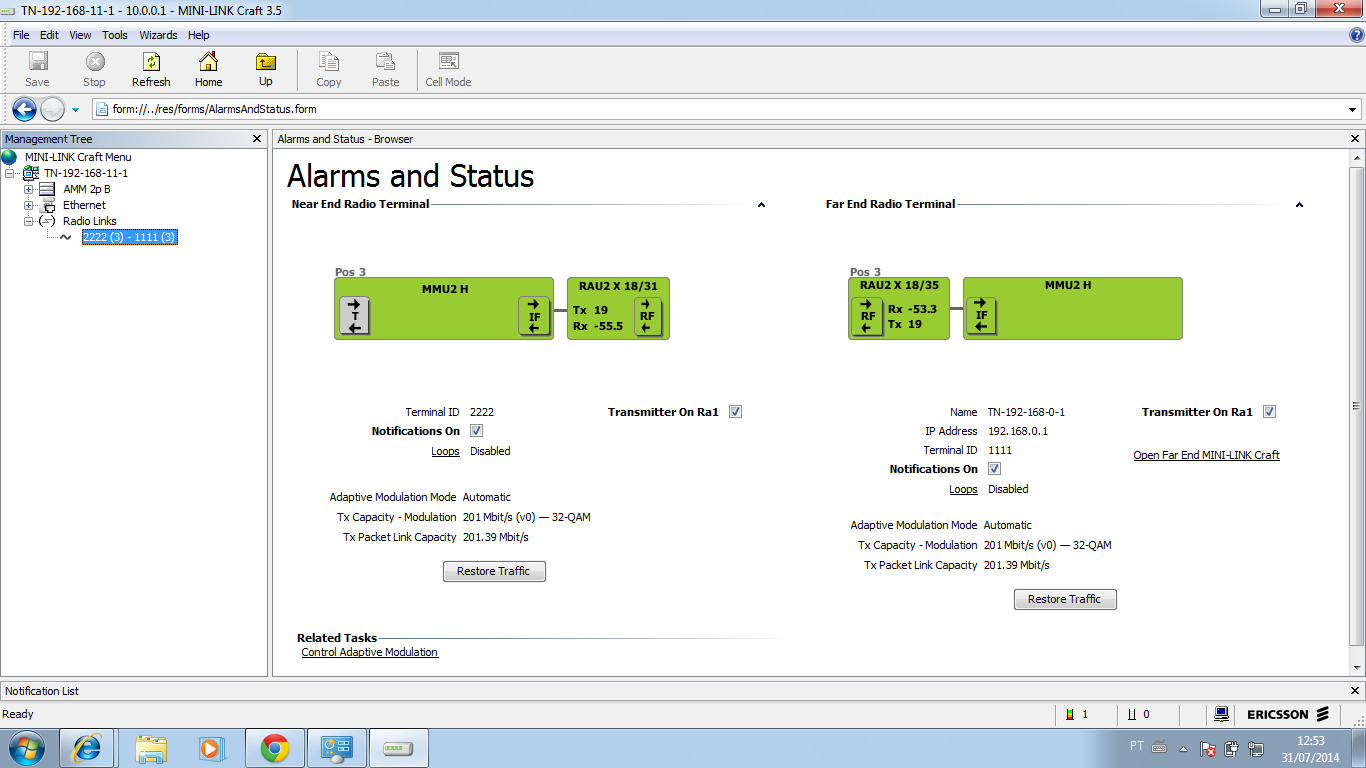Toggle near-end Notifications On checkbox
The image size is (1366, 768).
point(476,431)
